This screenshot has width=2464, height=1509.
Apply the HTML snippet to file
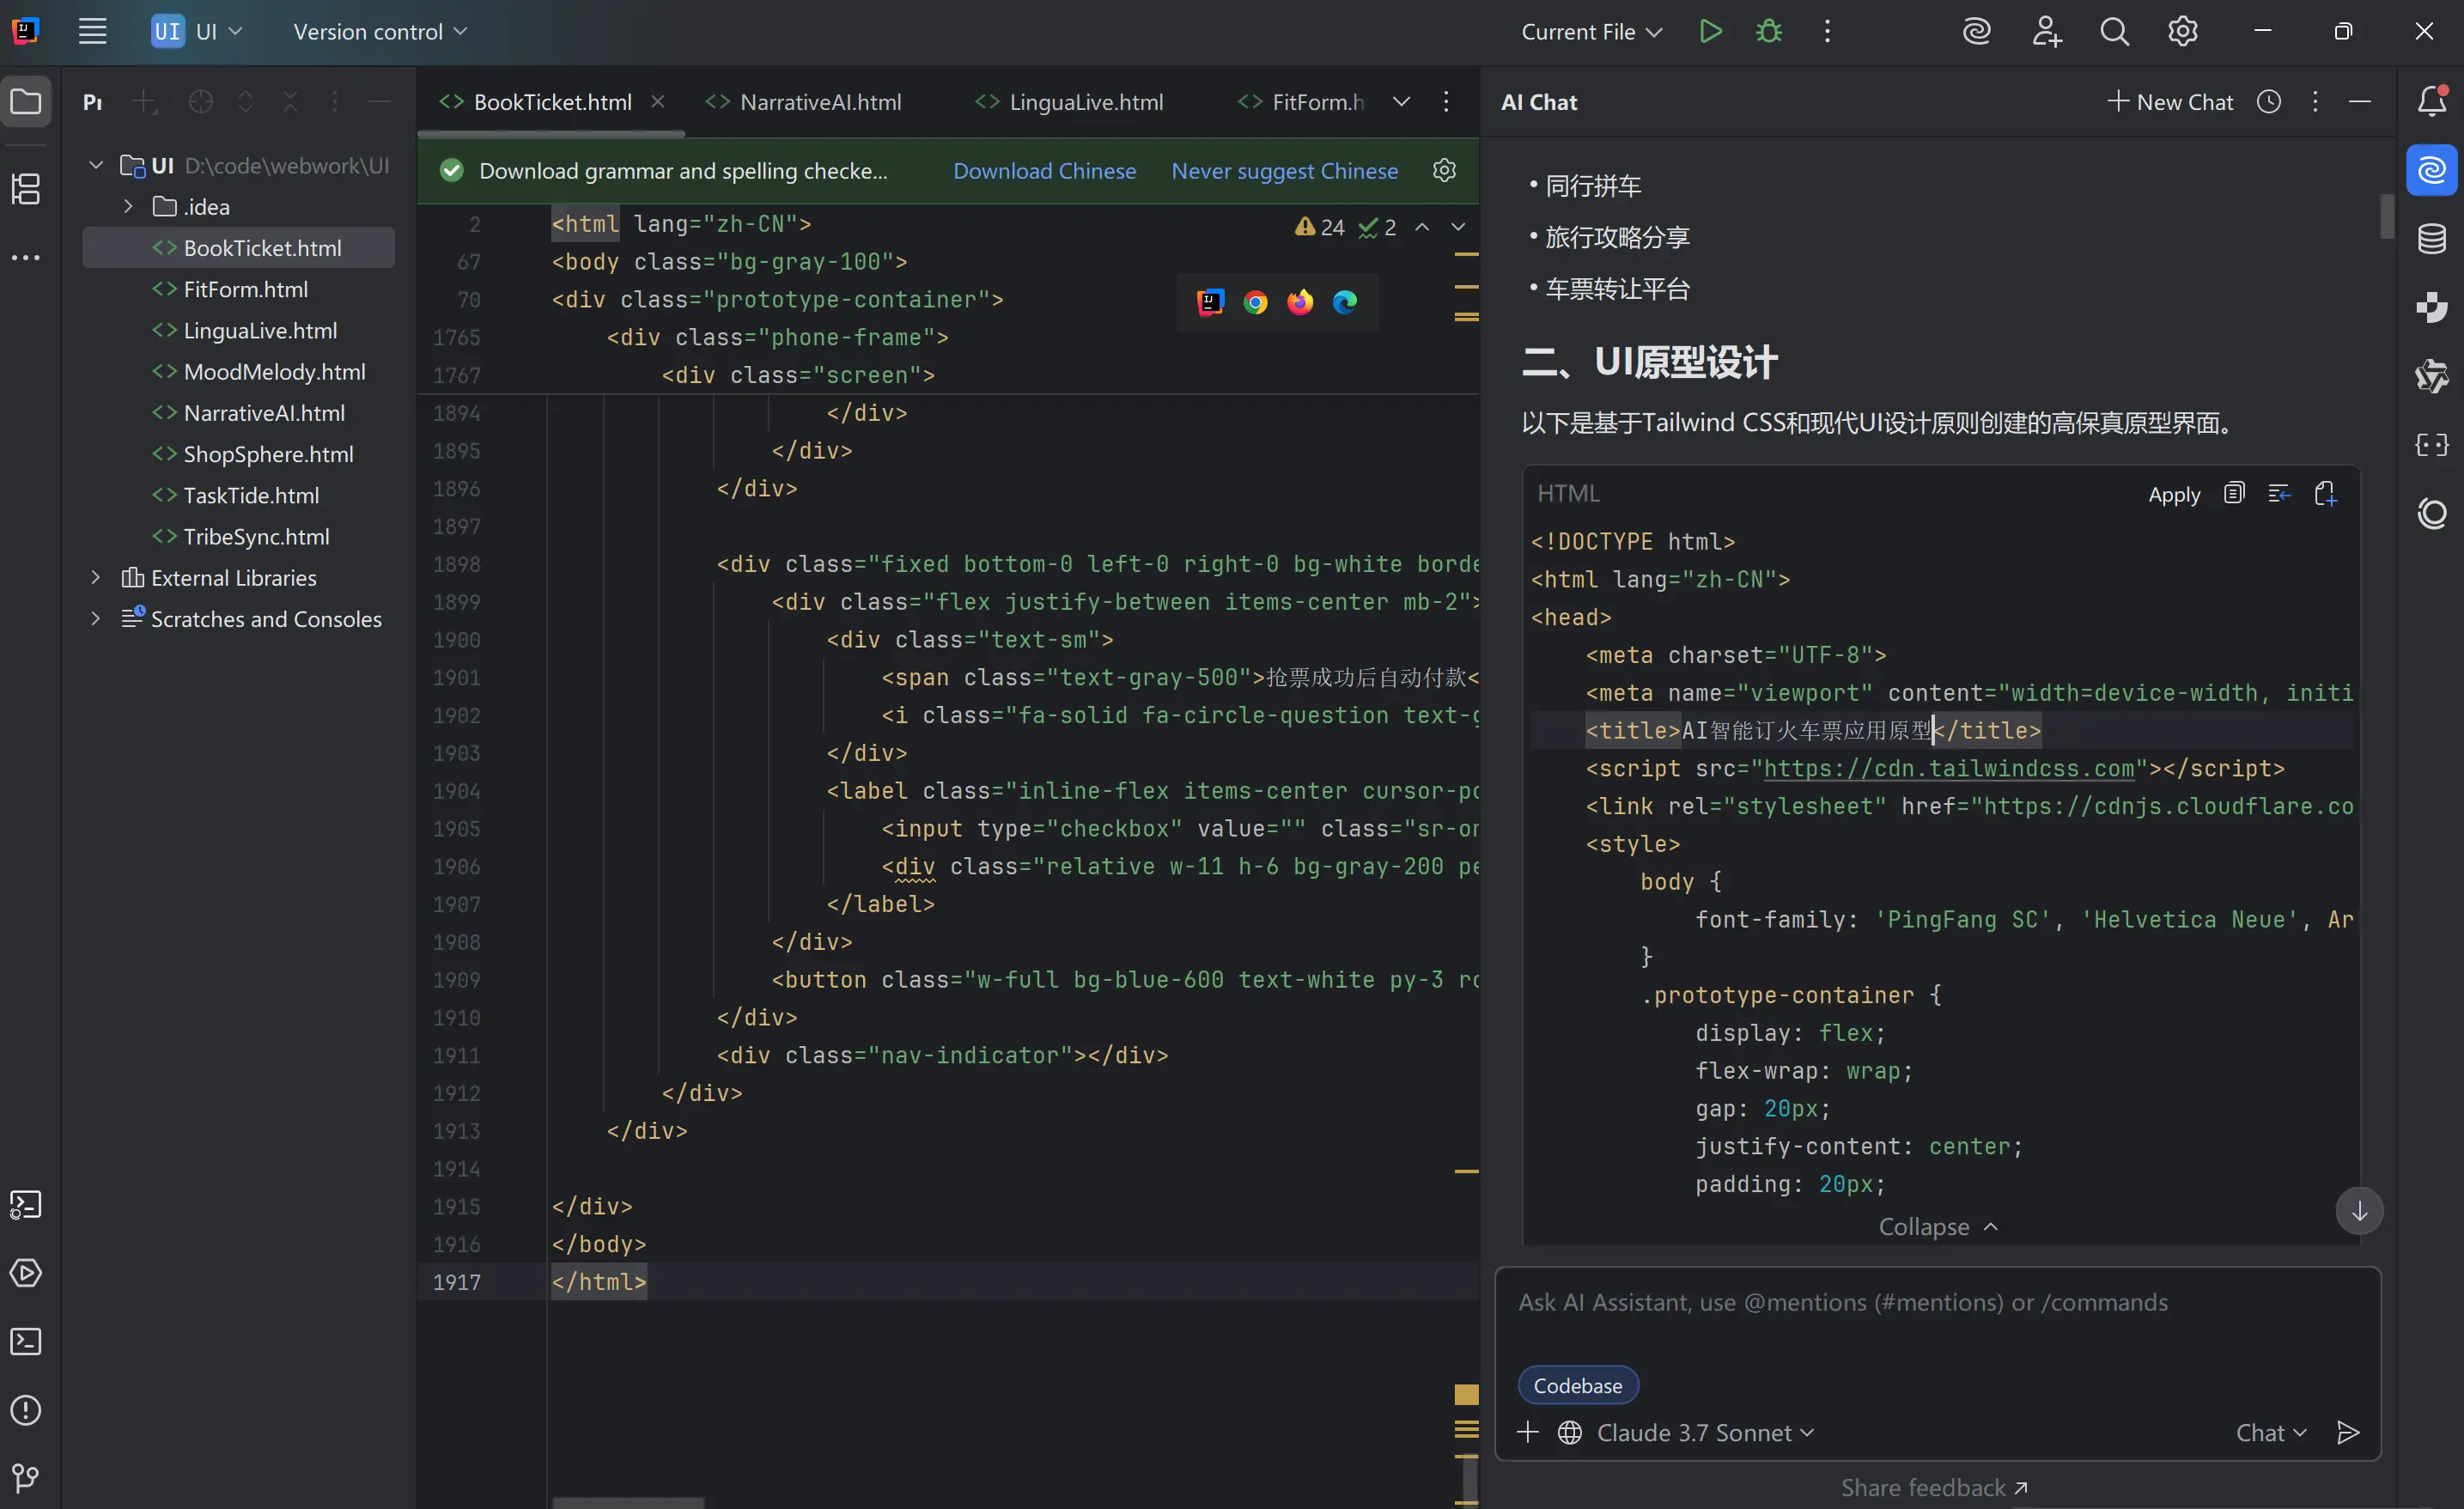coord(2174,494)
